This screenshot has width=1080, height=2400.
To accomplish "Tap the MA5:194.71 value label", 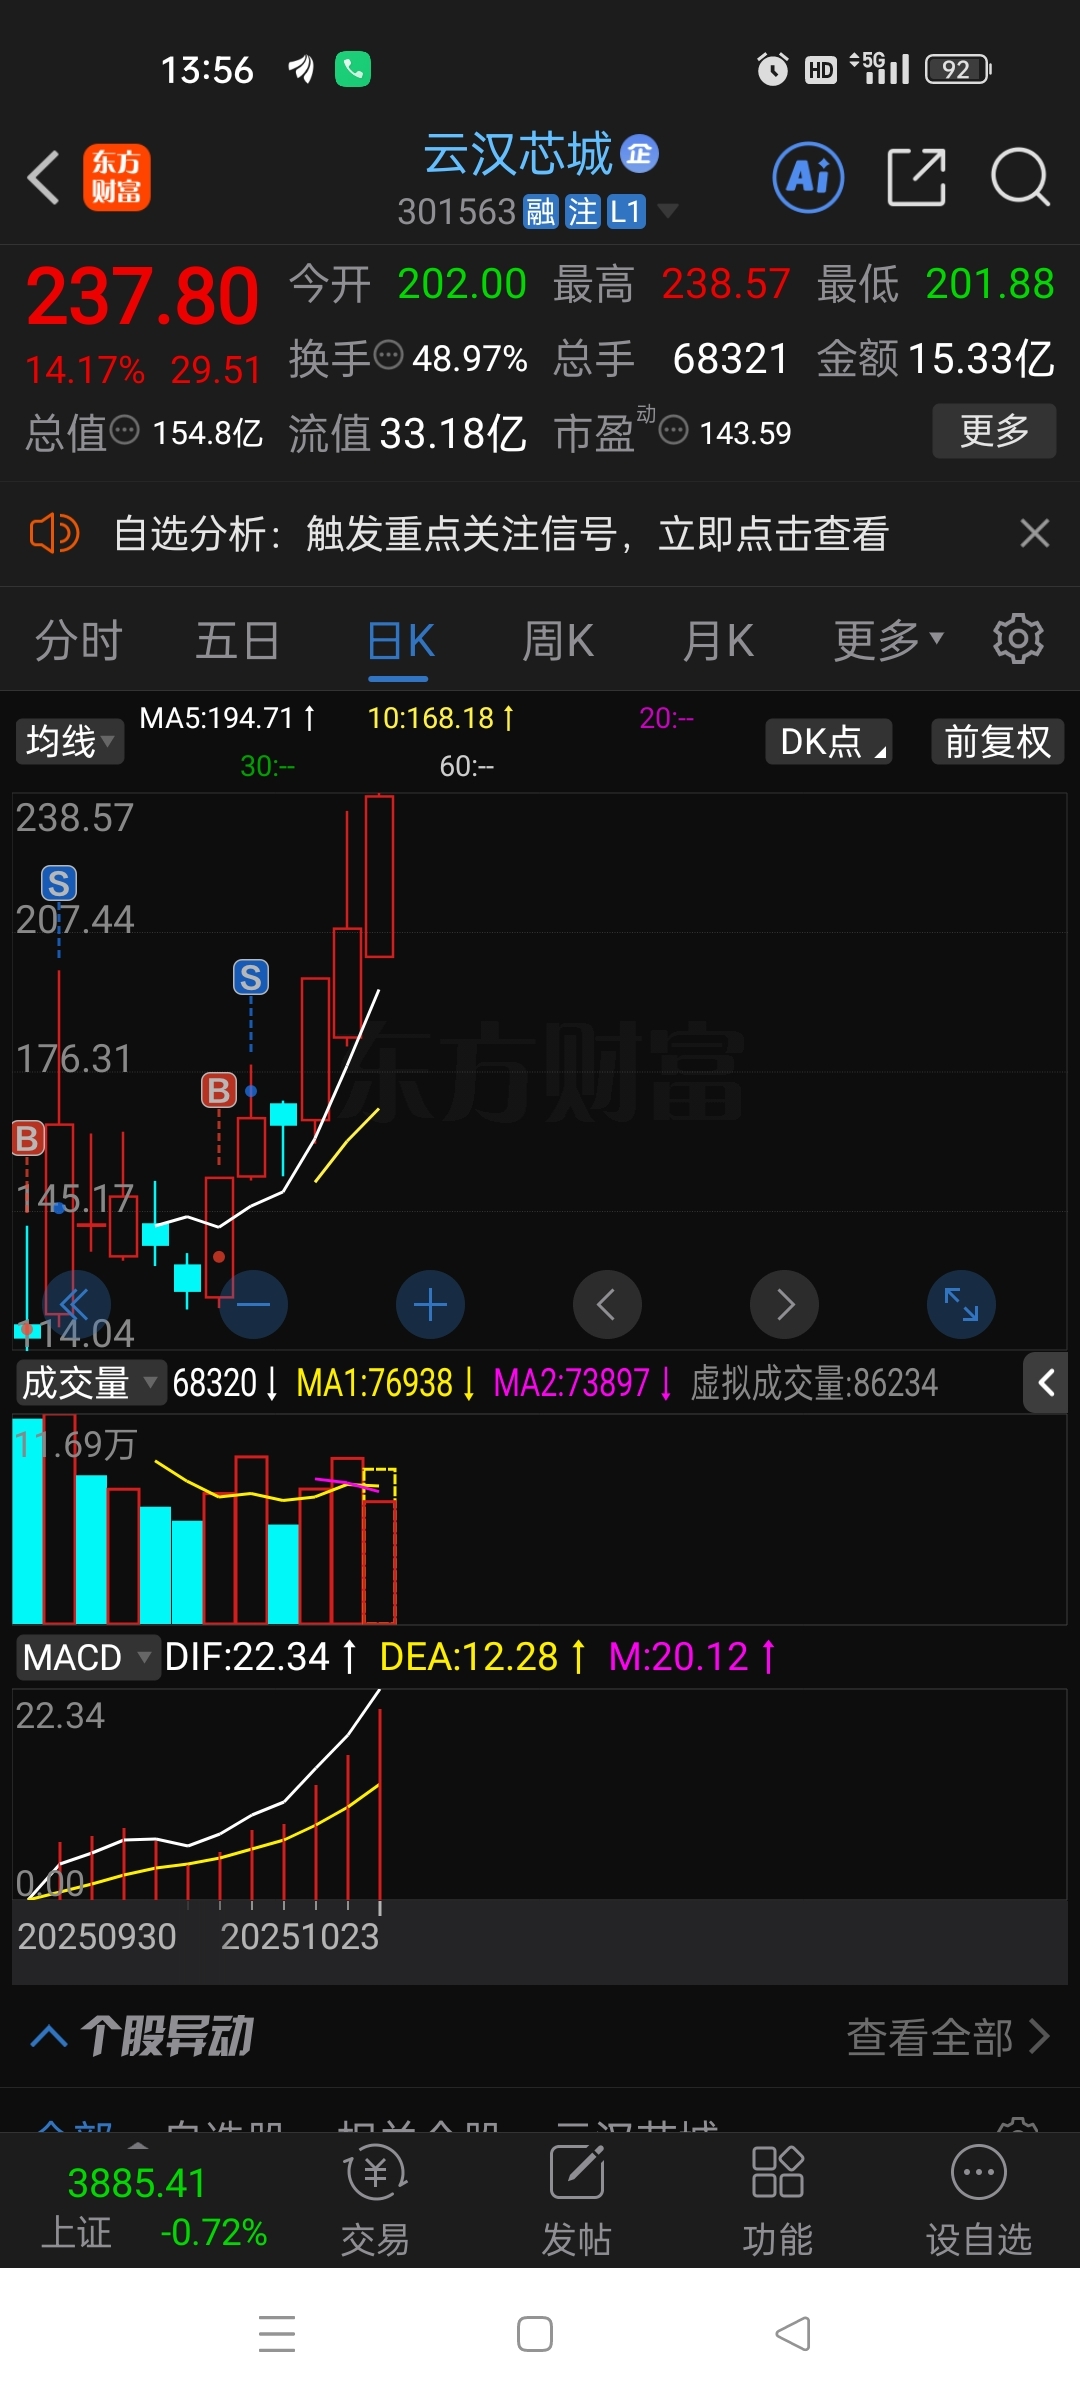I will pyautogui.click(x=228, y=718).
